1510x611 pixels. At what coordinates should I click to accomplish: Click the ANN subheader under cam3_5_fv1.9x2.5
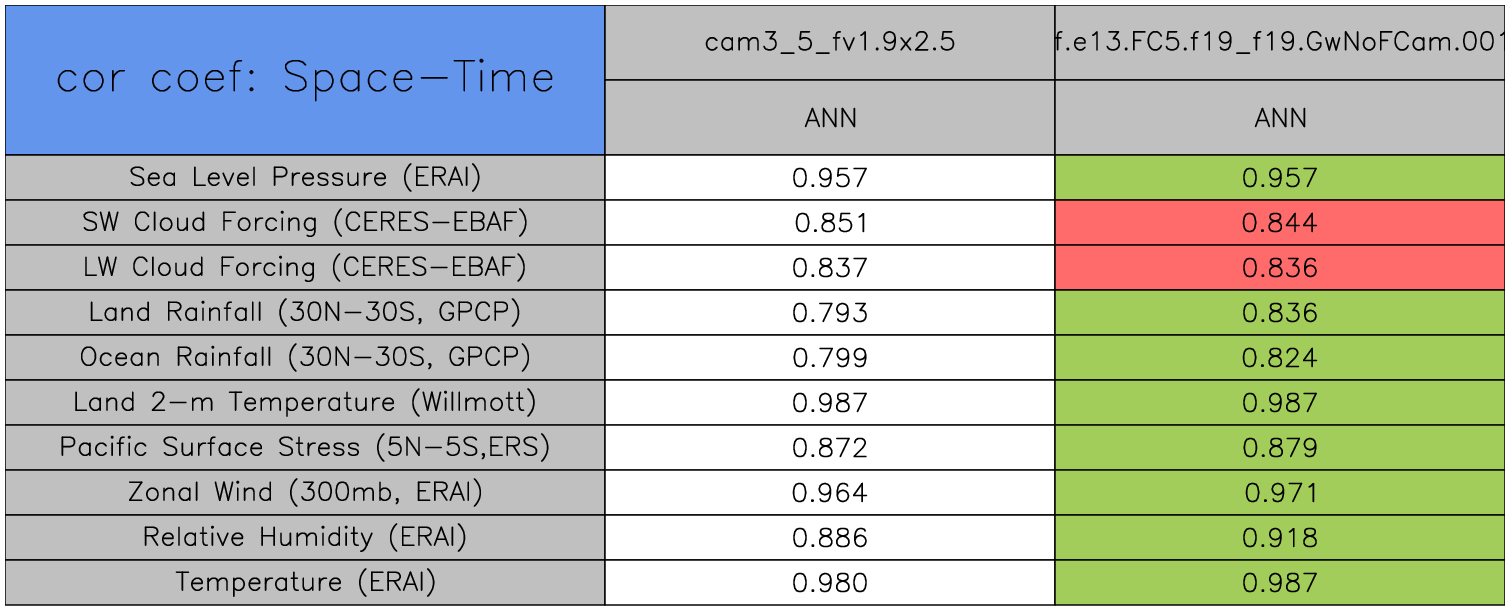click(829, 118)
